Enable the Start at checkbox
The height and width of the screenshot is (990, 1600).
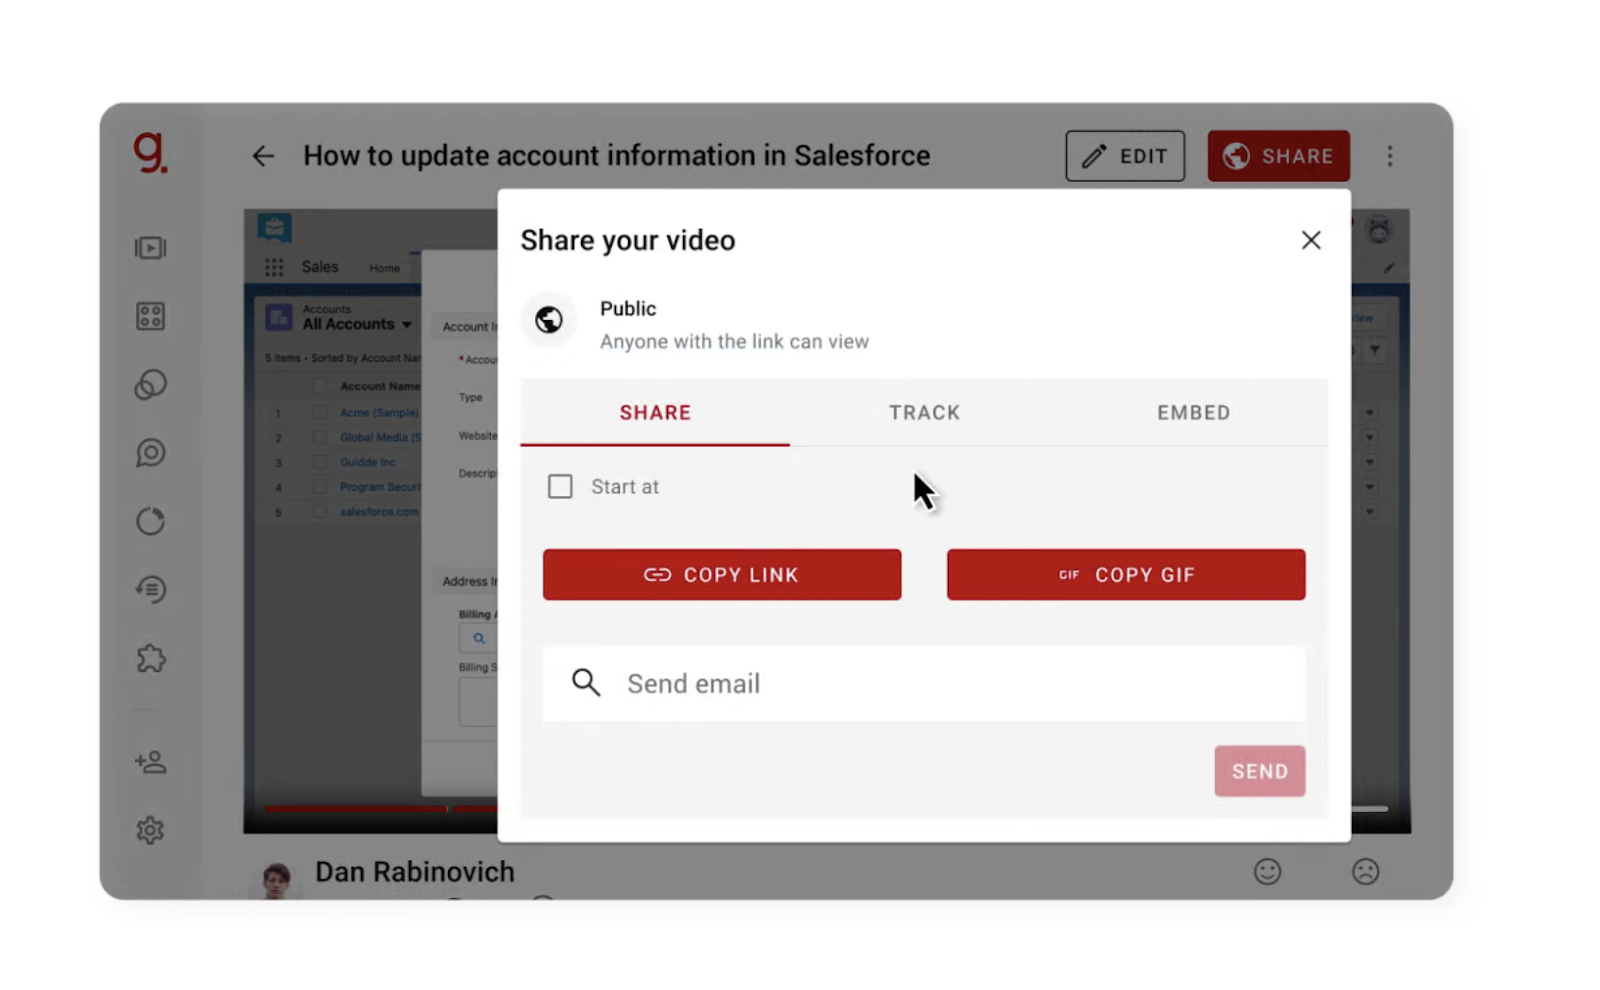[560, 486]
